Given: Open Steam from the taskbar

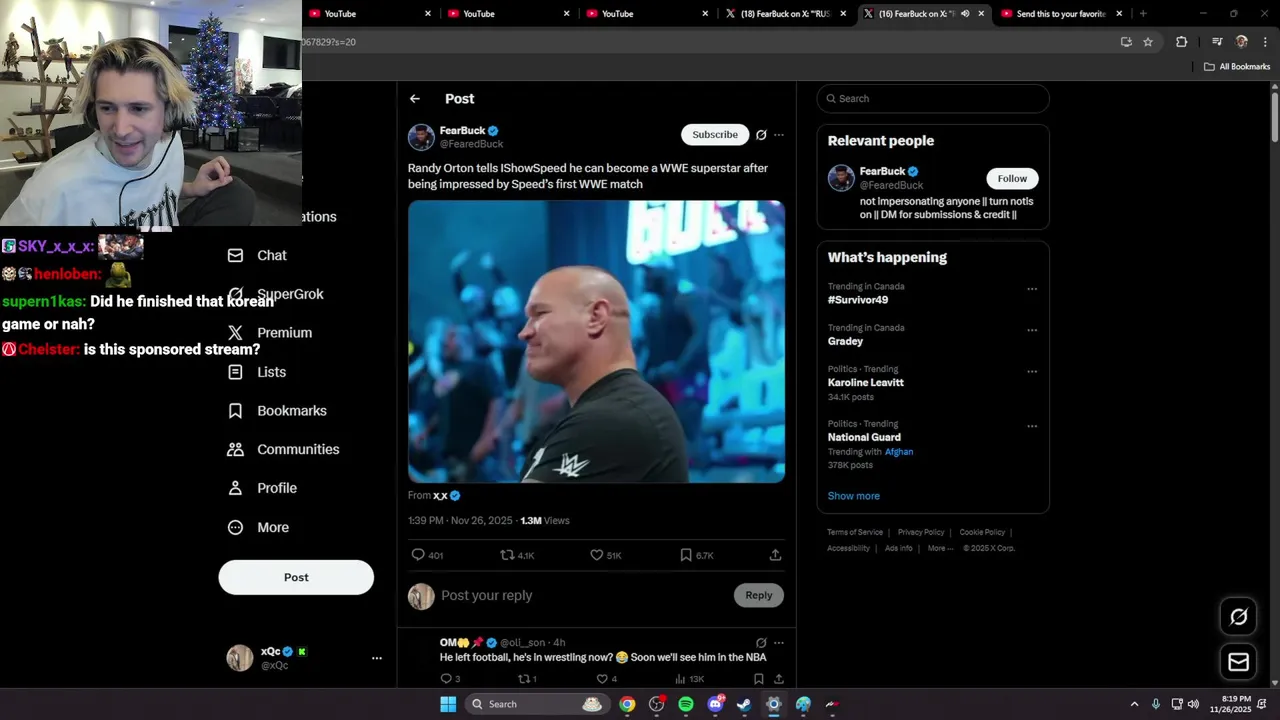Looking at the screenshot, I should pos(744,704).
